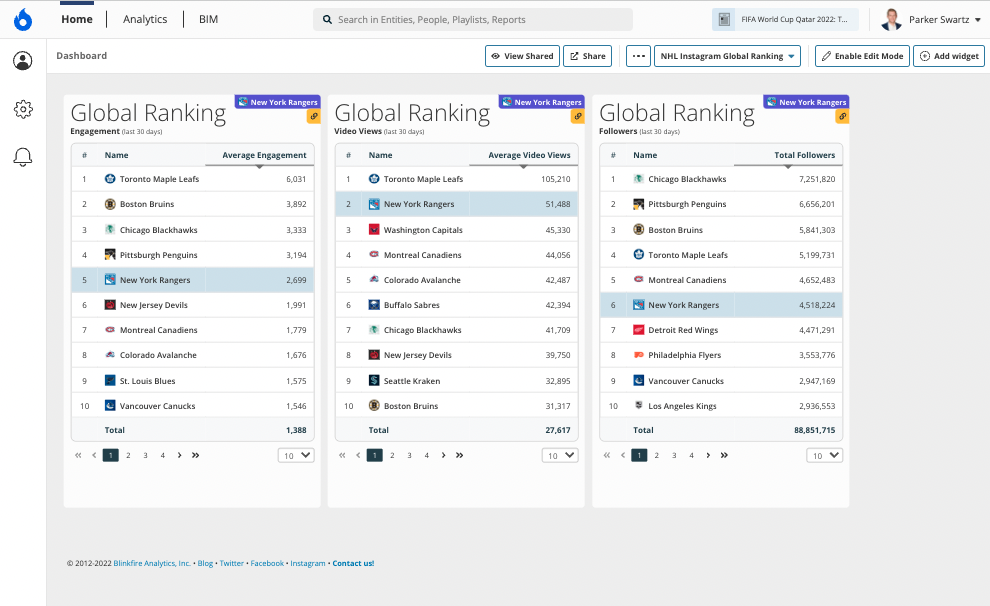Click the search magnifier icon
The width and height of the screenshot is (990, 606).
click(327, 20)
